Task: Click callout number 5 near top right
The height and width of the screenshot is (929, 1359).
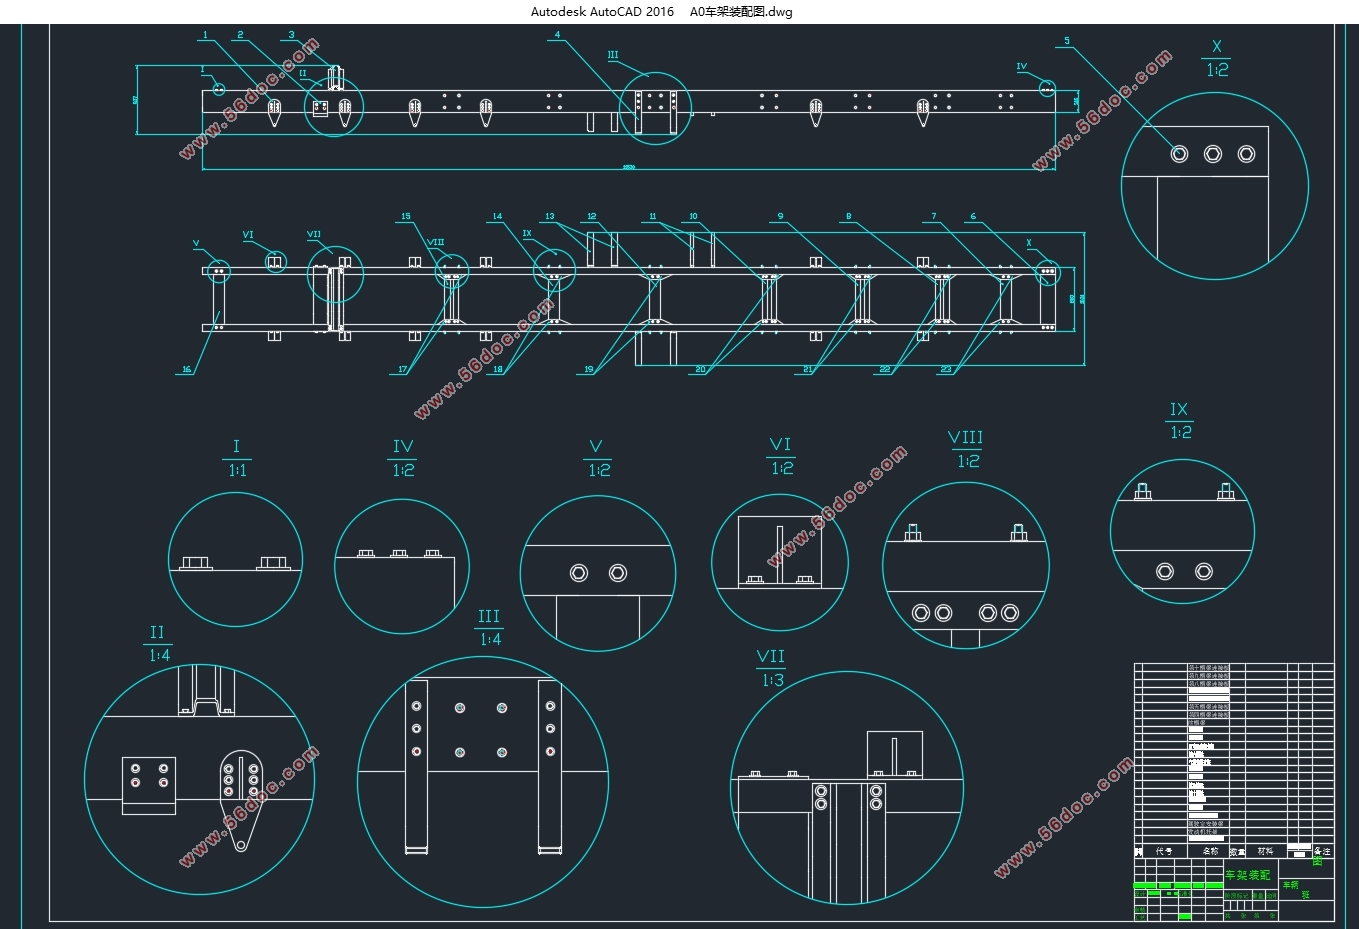Action: (x=1066, y=42)
